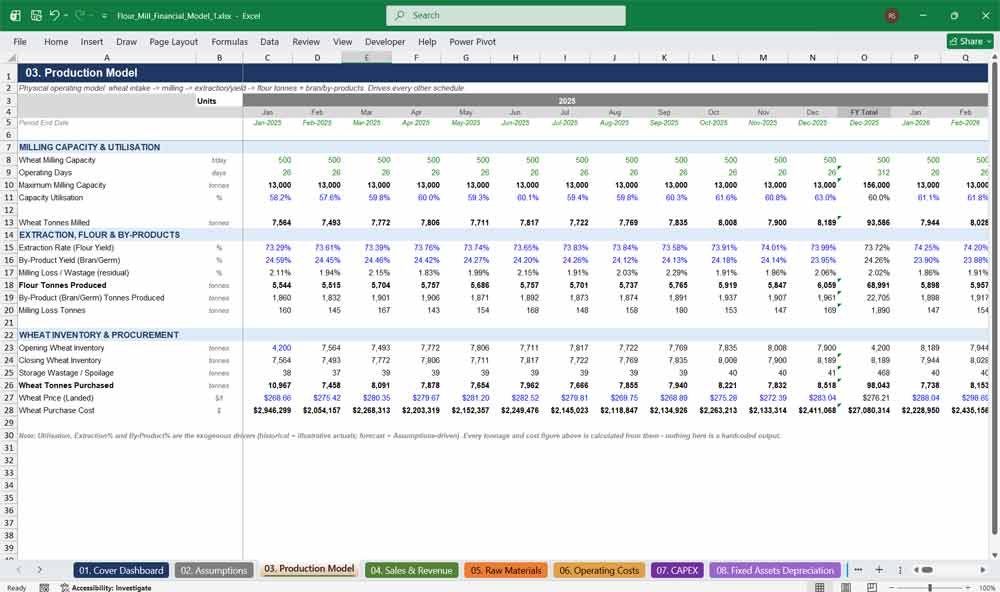Click the next sheet navigation arrow
The image size is (1000, 592).
tap(40, 570)
